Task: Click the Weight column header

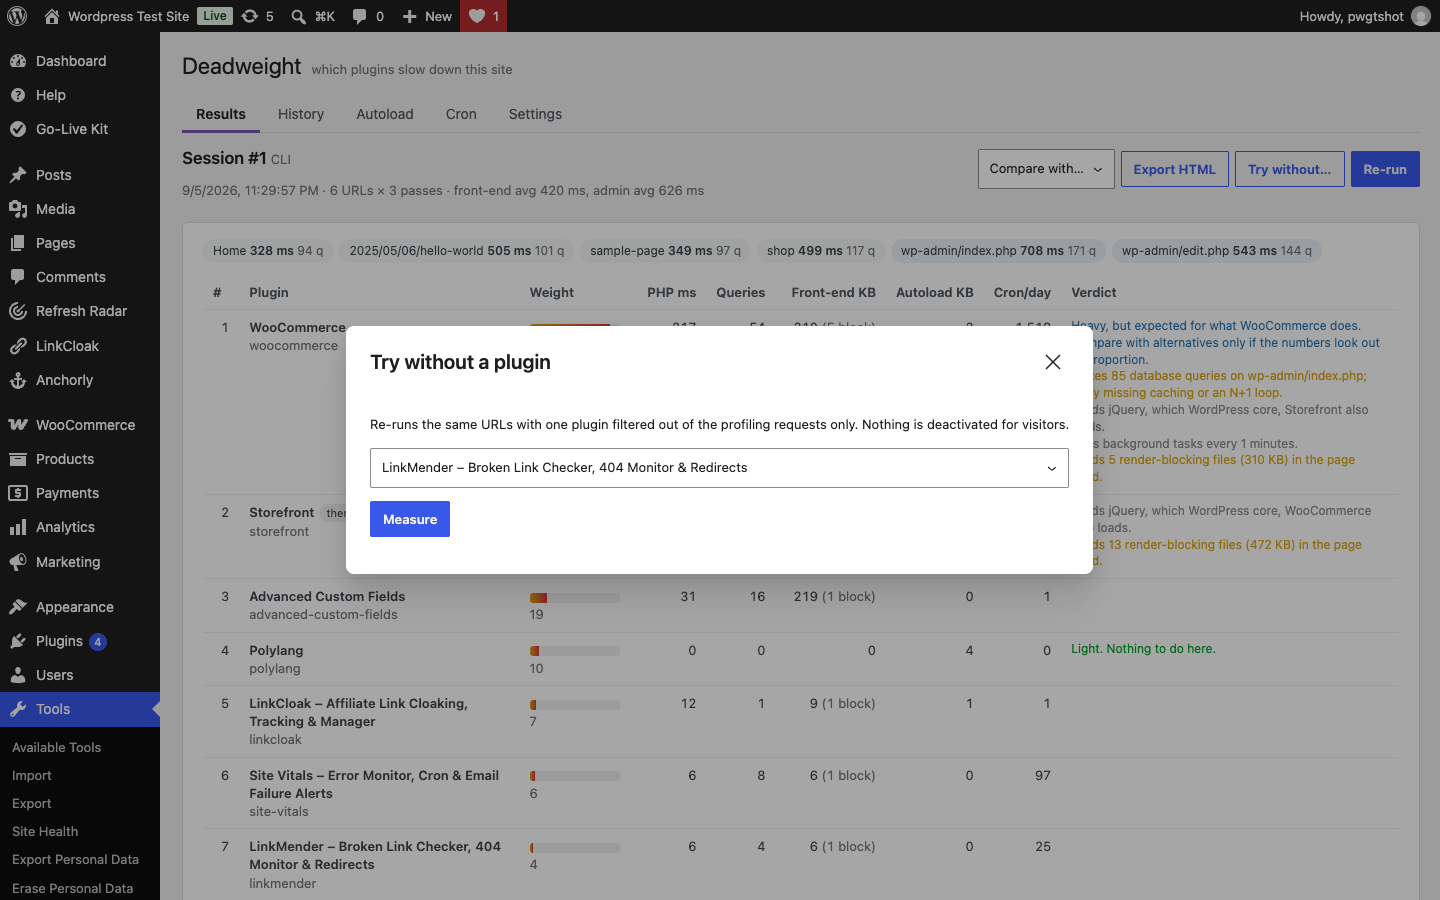Action: 552,293
